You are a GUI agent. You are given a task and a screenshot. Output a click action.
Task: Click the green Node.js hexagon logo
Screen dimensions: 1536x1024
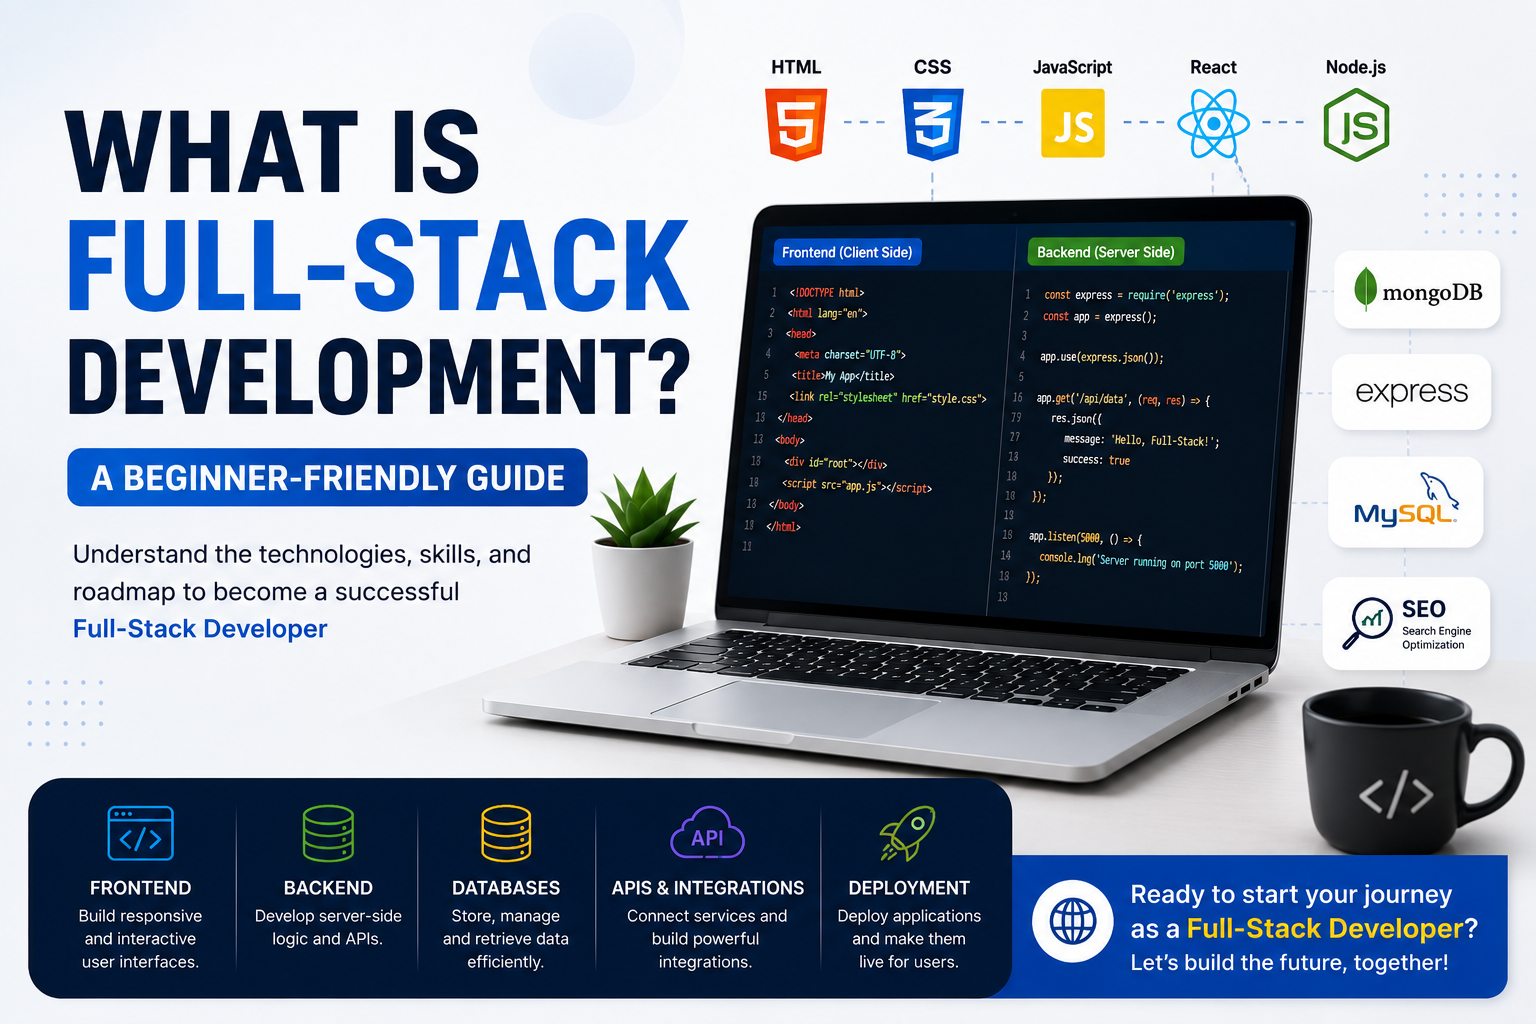pos(1357,125)
